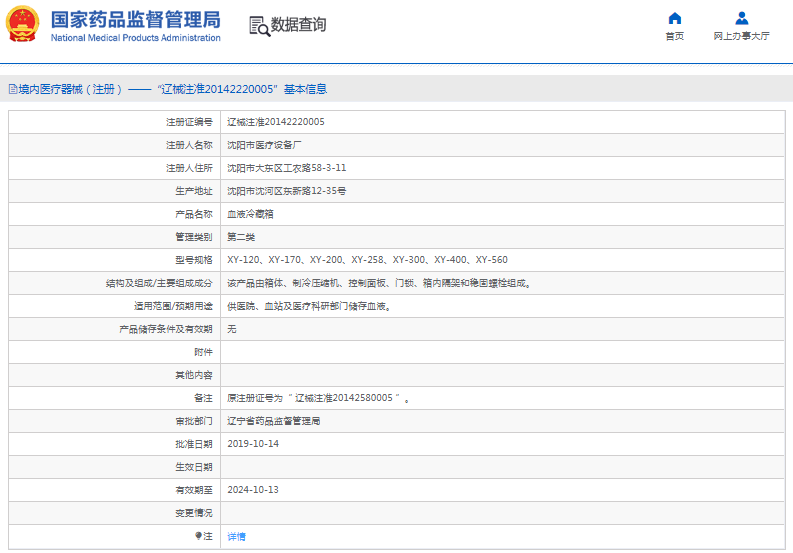Select registration number 辽械注准20142220005 in table

[x=275, y=121]
